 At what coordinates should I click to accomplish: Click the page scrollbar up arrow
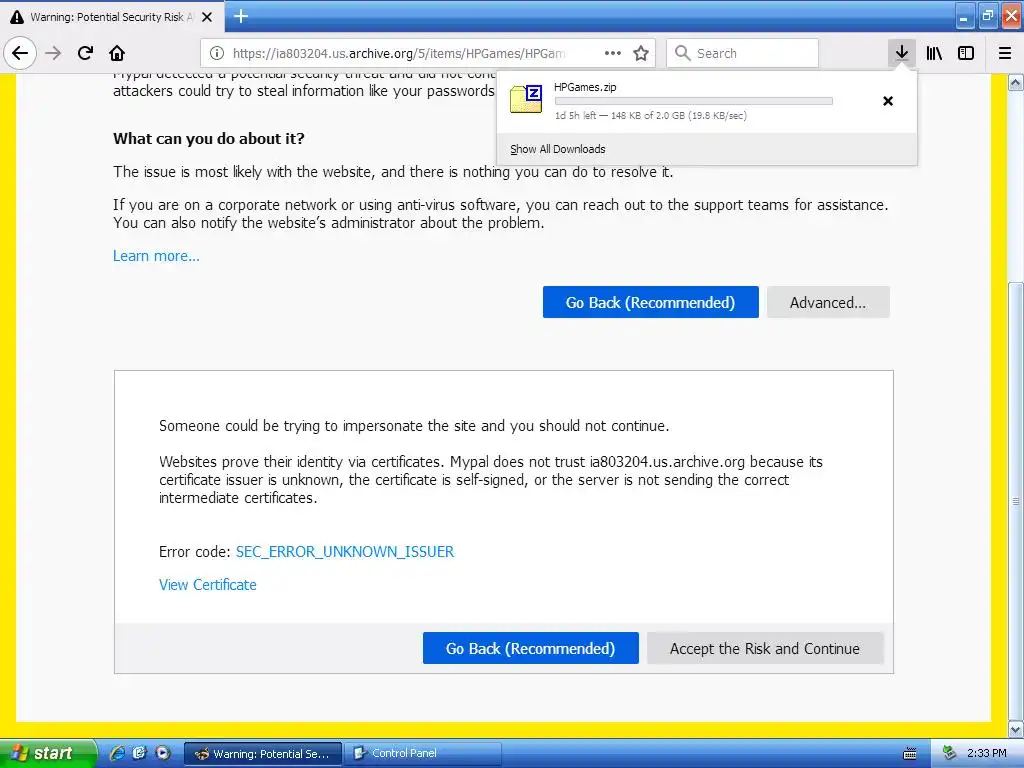[1016, 83]
